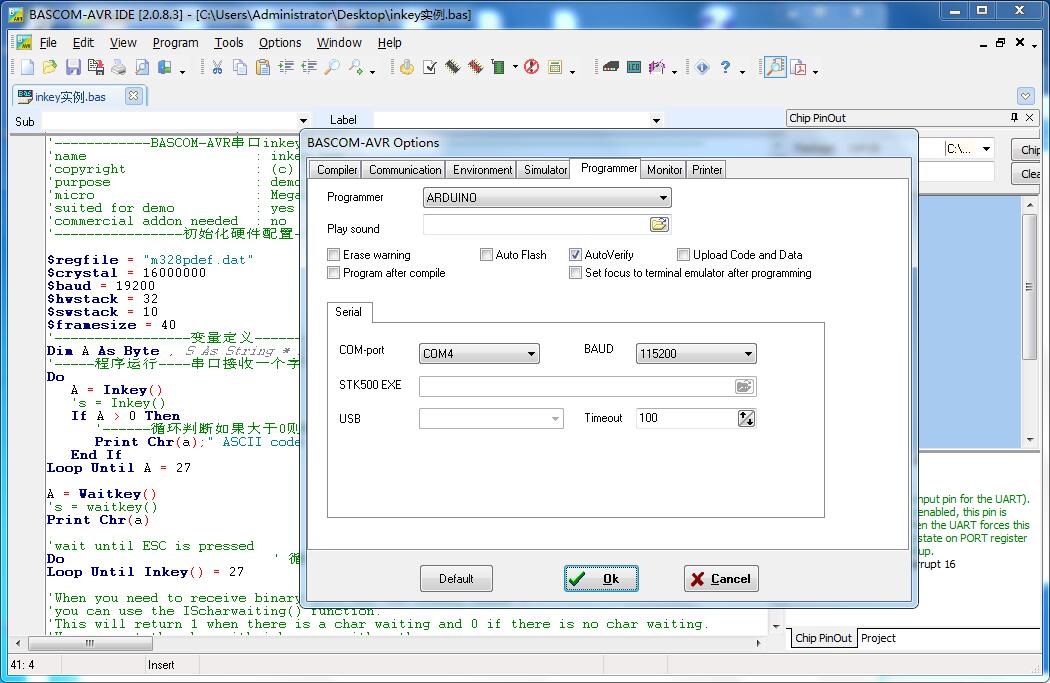This screenshot has height=683, width=1050.
Task: Click the editor horizontal scrollbar thumb
Action: point(90,643)
